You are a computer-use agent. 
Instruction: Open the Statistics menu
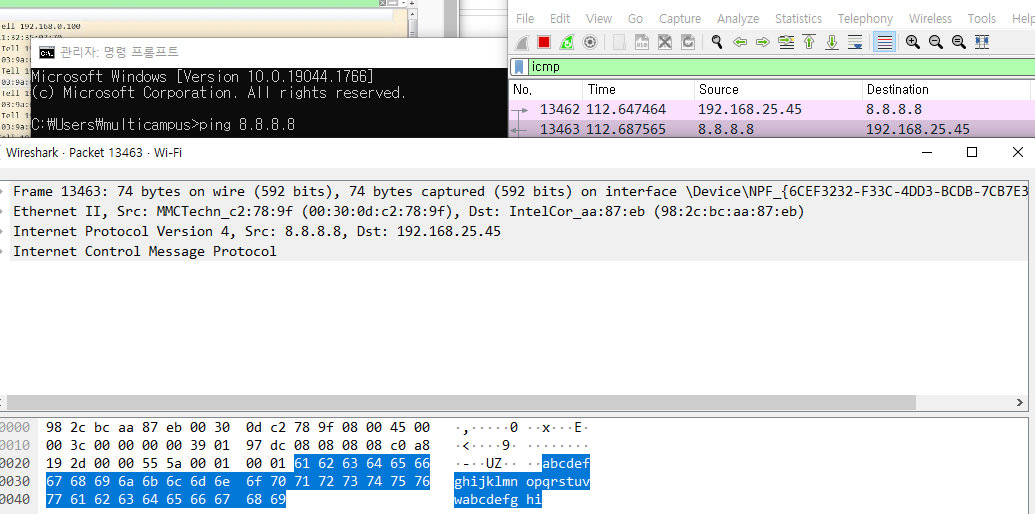tap(798, 18)
